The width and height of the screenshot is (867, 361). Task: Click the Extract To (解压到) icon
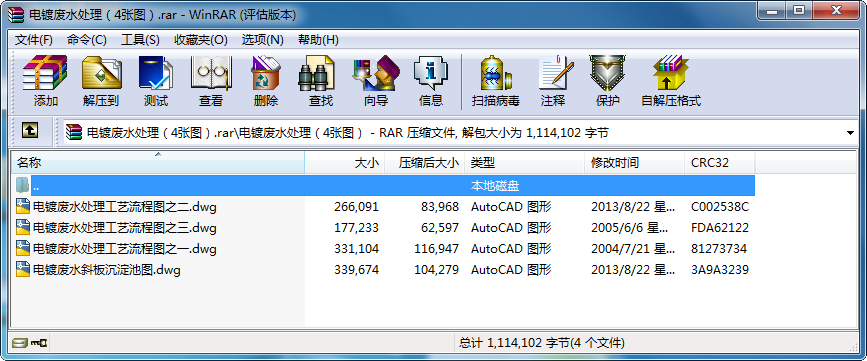[x=101, y=73]
